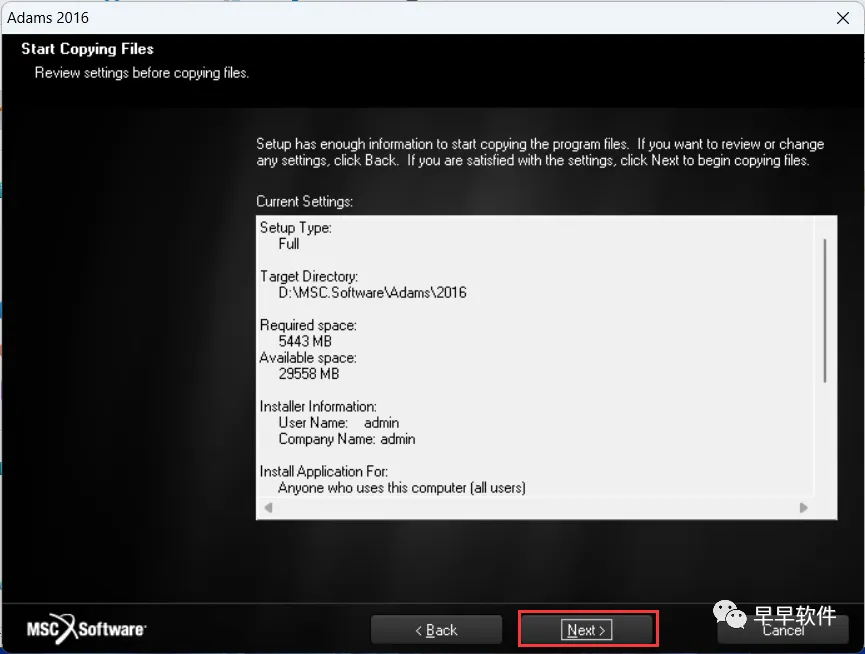Close the Adams 2016 installer window
865x654 pixels.
842,18
